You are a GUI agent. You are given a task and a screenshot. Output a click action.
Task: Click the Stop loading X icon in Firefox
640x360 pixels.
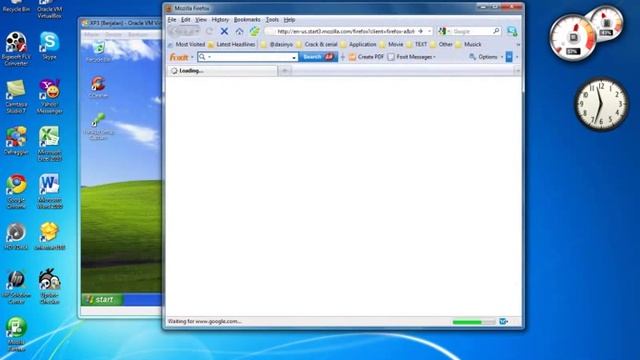coord(224,31)
